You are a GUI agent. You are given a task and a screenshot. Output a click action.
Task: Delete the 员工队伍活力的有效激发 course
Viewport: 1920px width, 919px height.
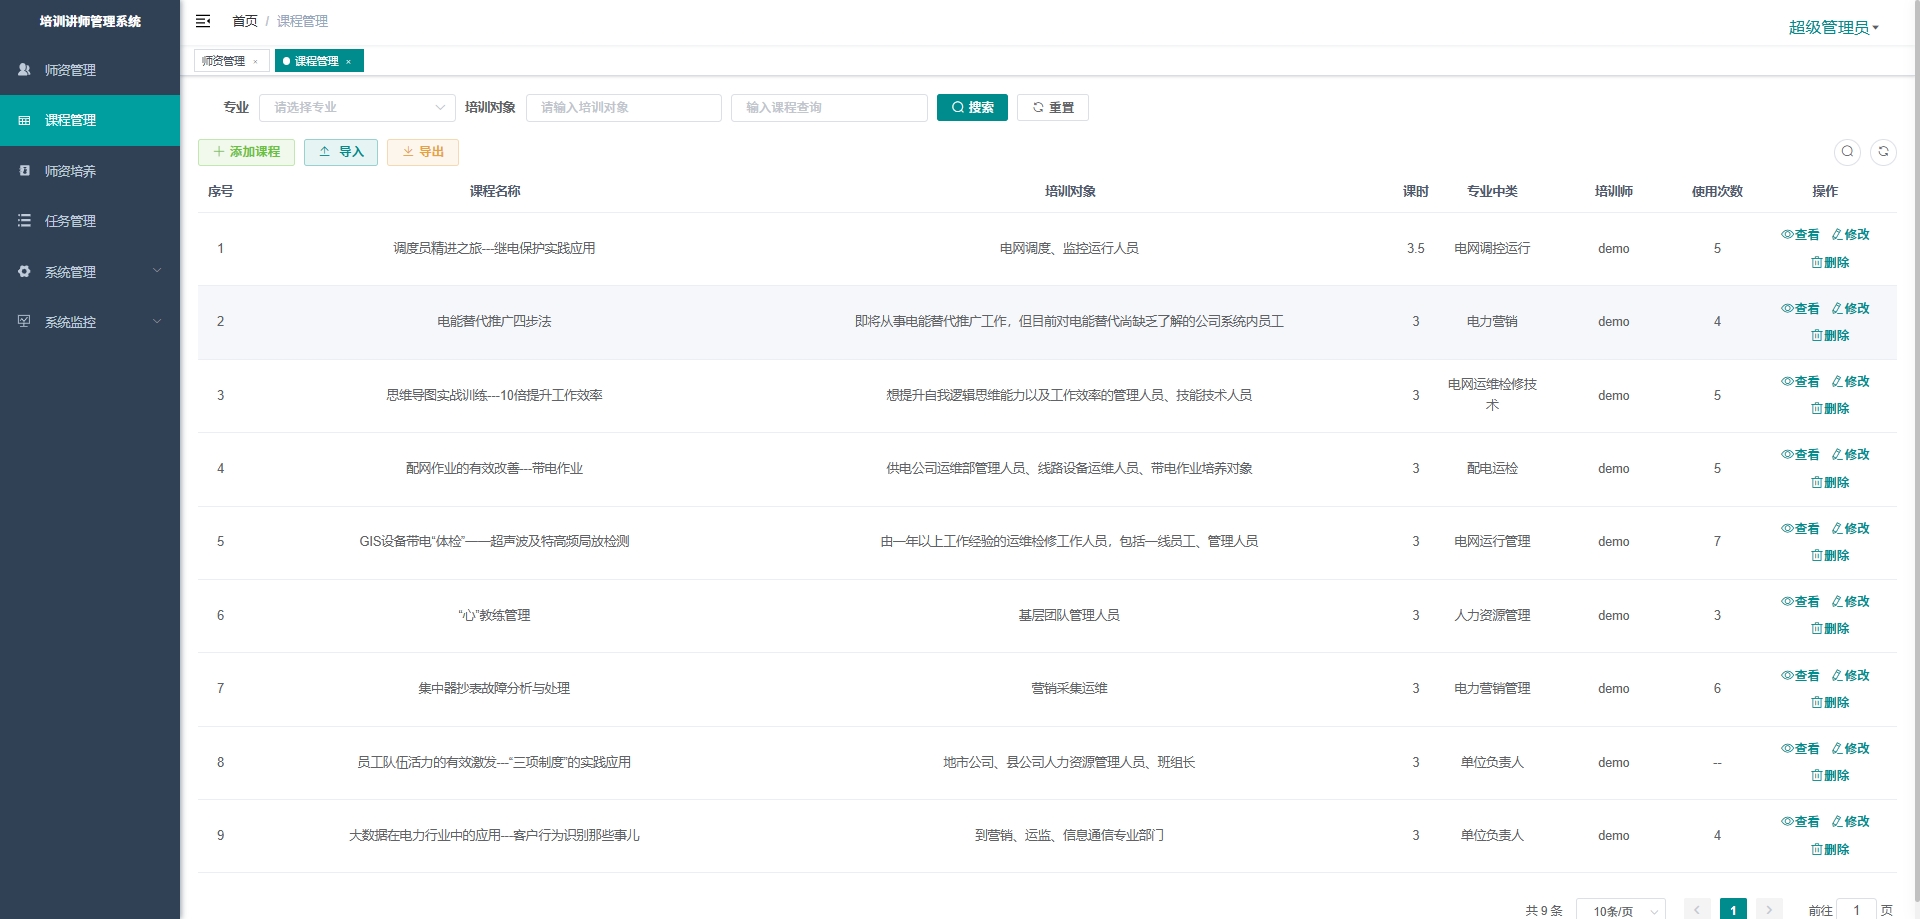1830,776
